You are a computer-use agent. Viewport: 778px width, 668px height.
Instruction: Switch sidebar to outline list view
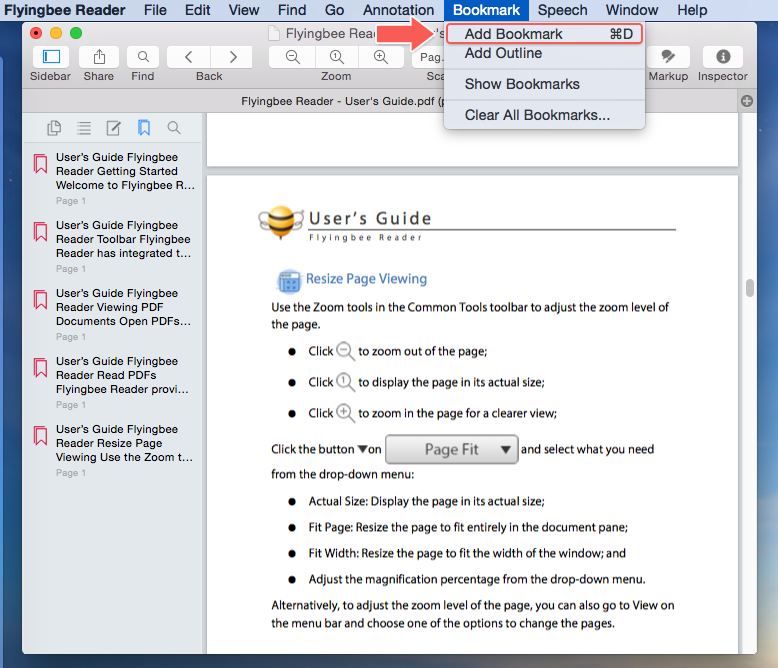pyautogui.click(x=84, y=128)
